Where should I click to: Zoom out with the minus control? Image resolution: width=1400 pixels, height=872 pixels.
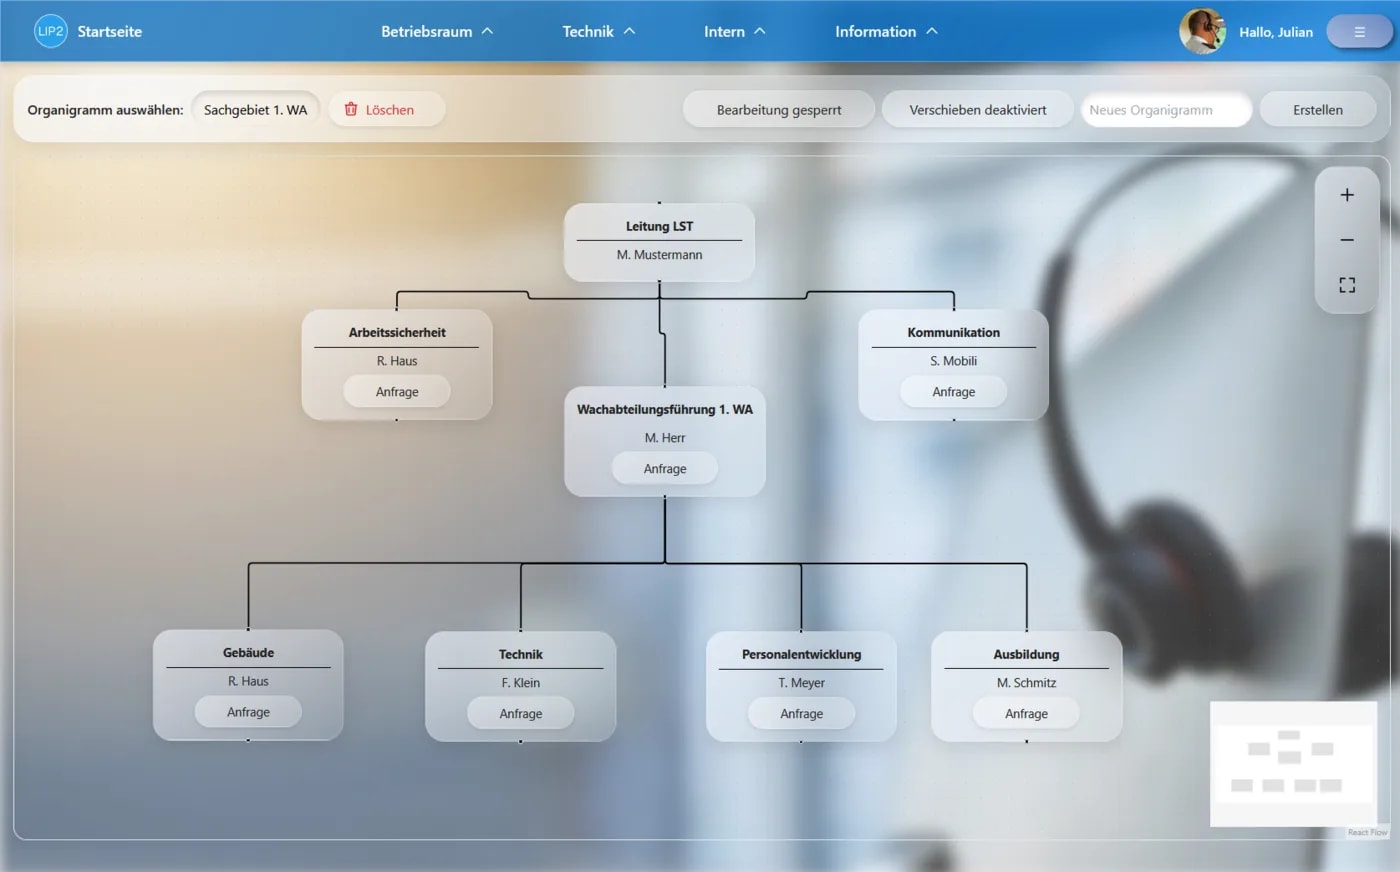click(1347, 240)
